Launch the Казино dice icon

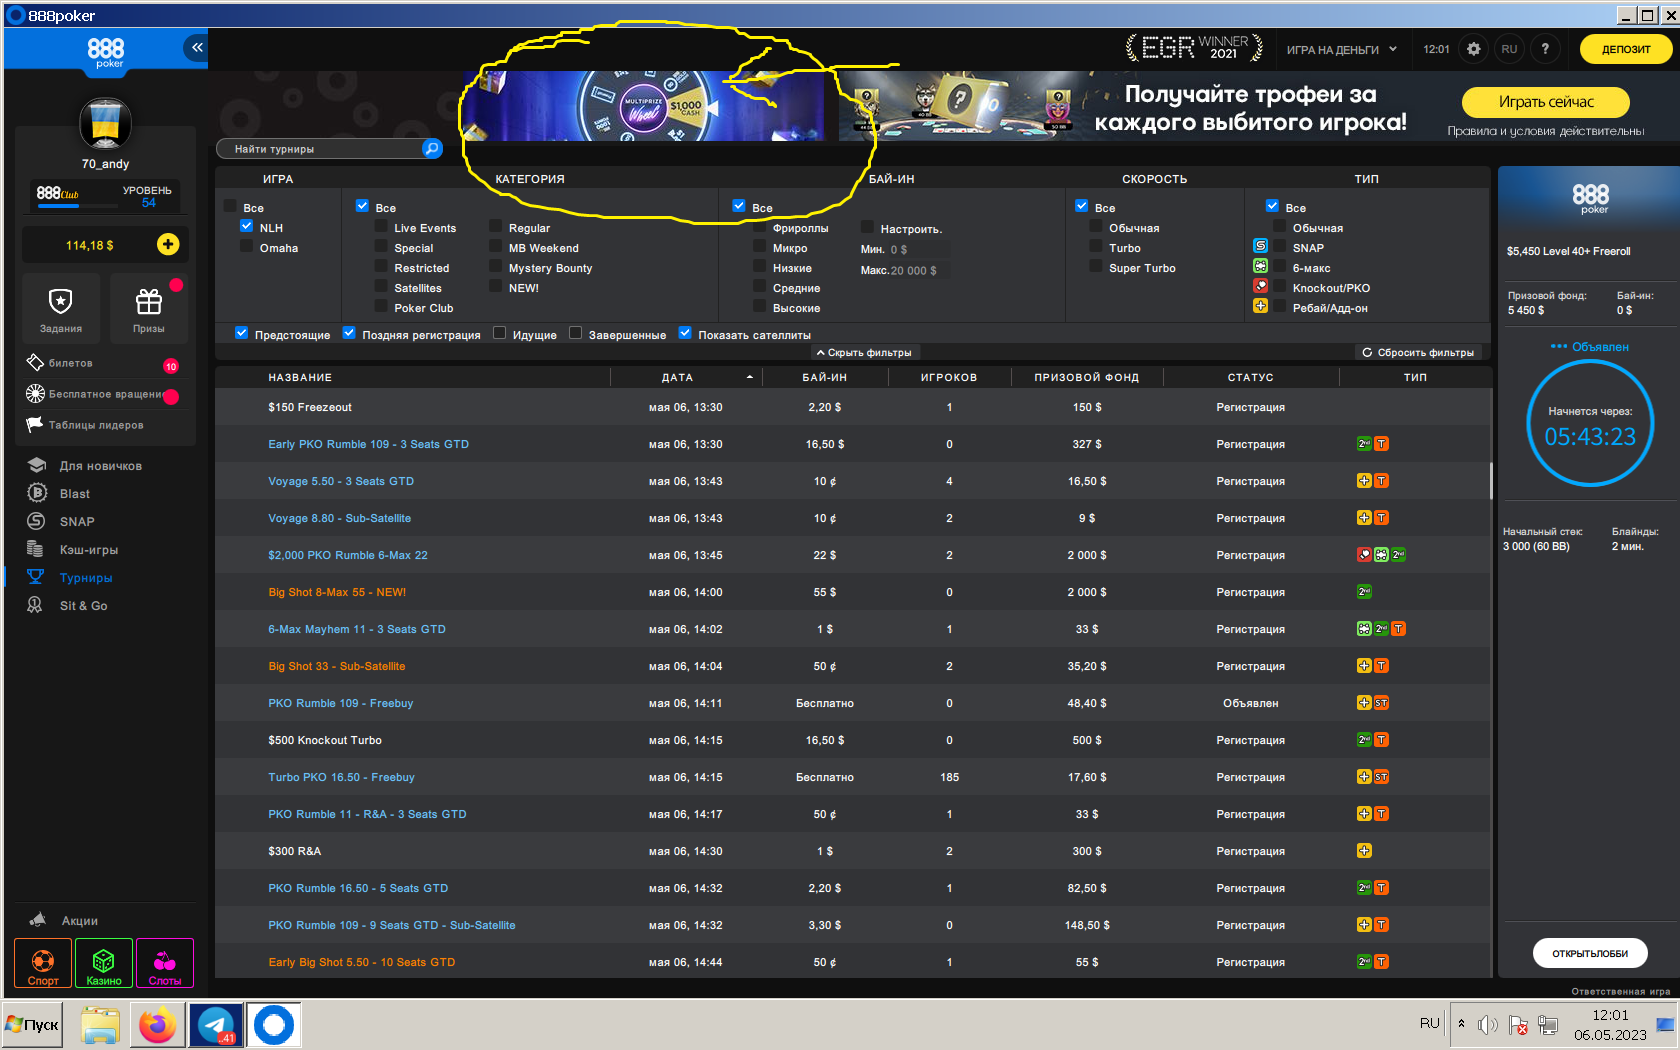[x=104, y=963]
